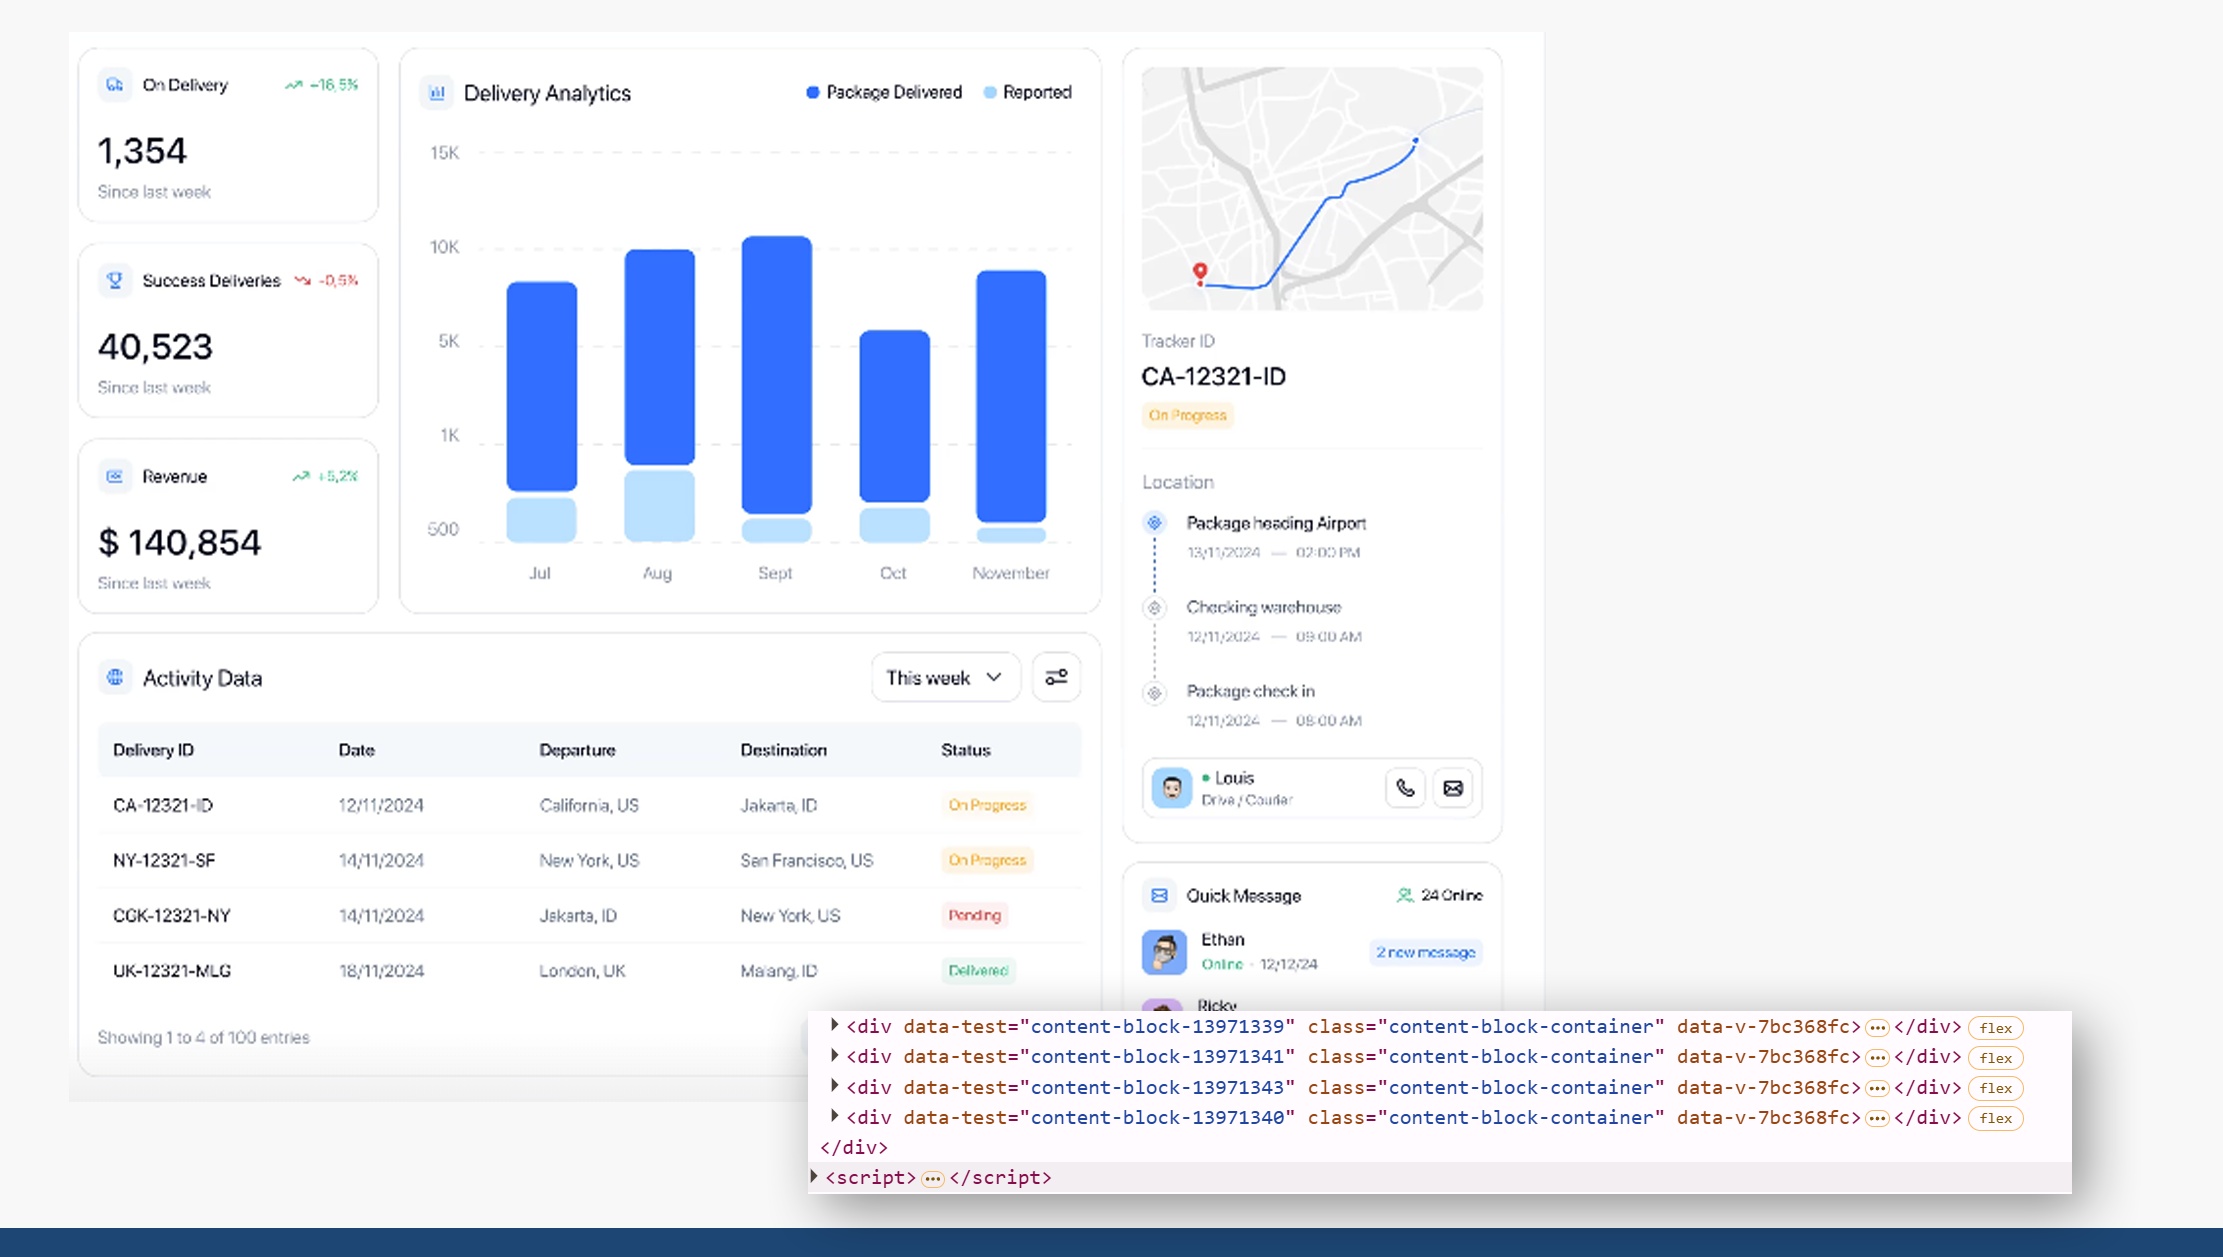Click the Package Delivered legend dot
Viewport: 2223px width, 1257px height.
(812, 92)
